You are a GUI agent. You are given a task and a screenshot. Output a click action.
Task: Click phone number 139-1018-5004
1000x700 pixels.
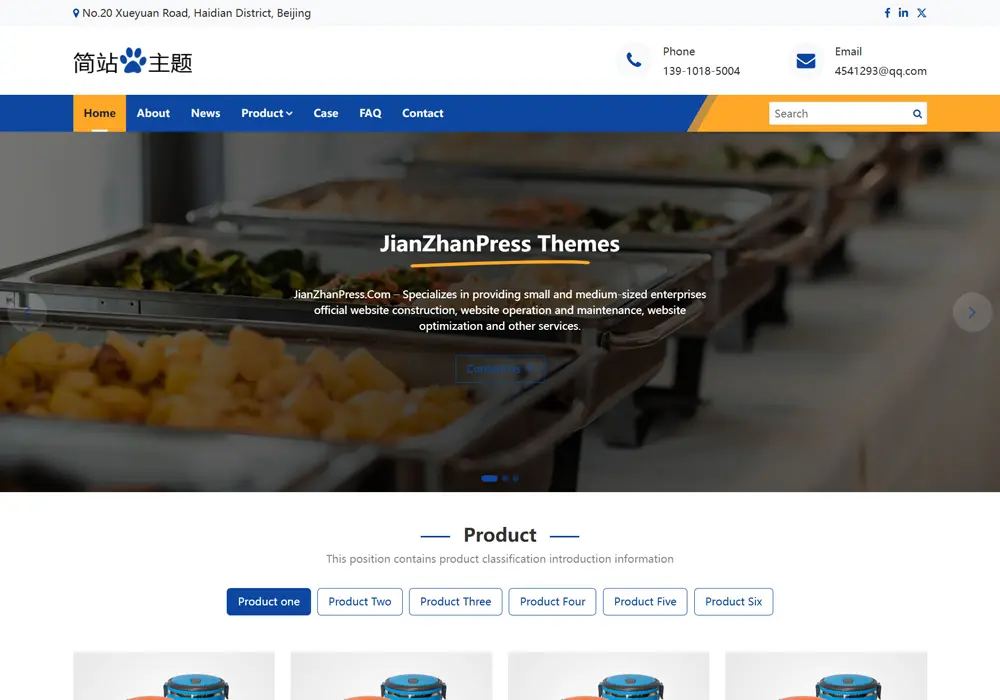701,71
